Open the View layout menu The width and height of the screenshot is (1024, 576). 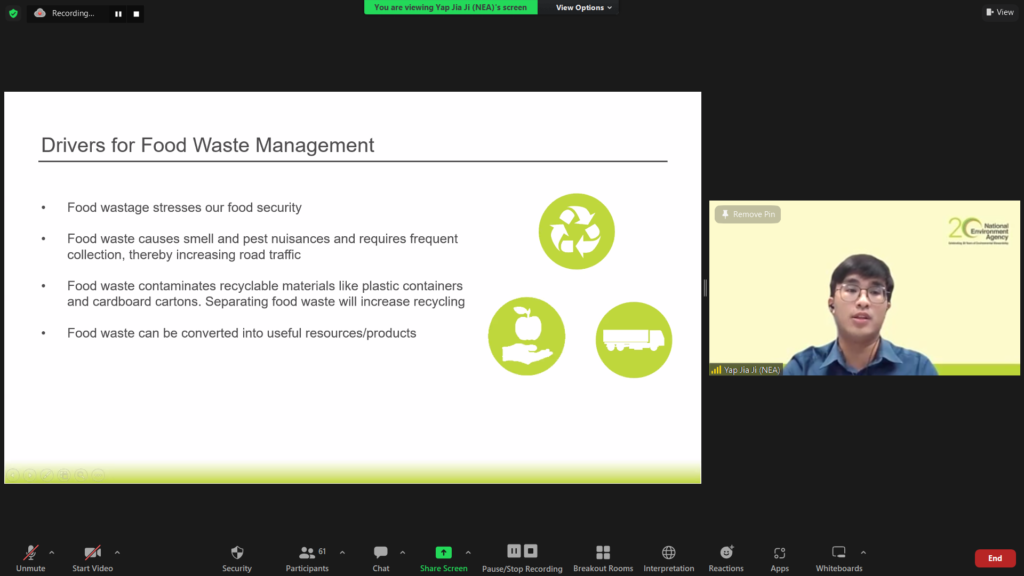(x=999, y=12)
